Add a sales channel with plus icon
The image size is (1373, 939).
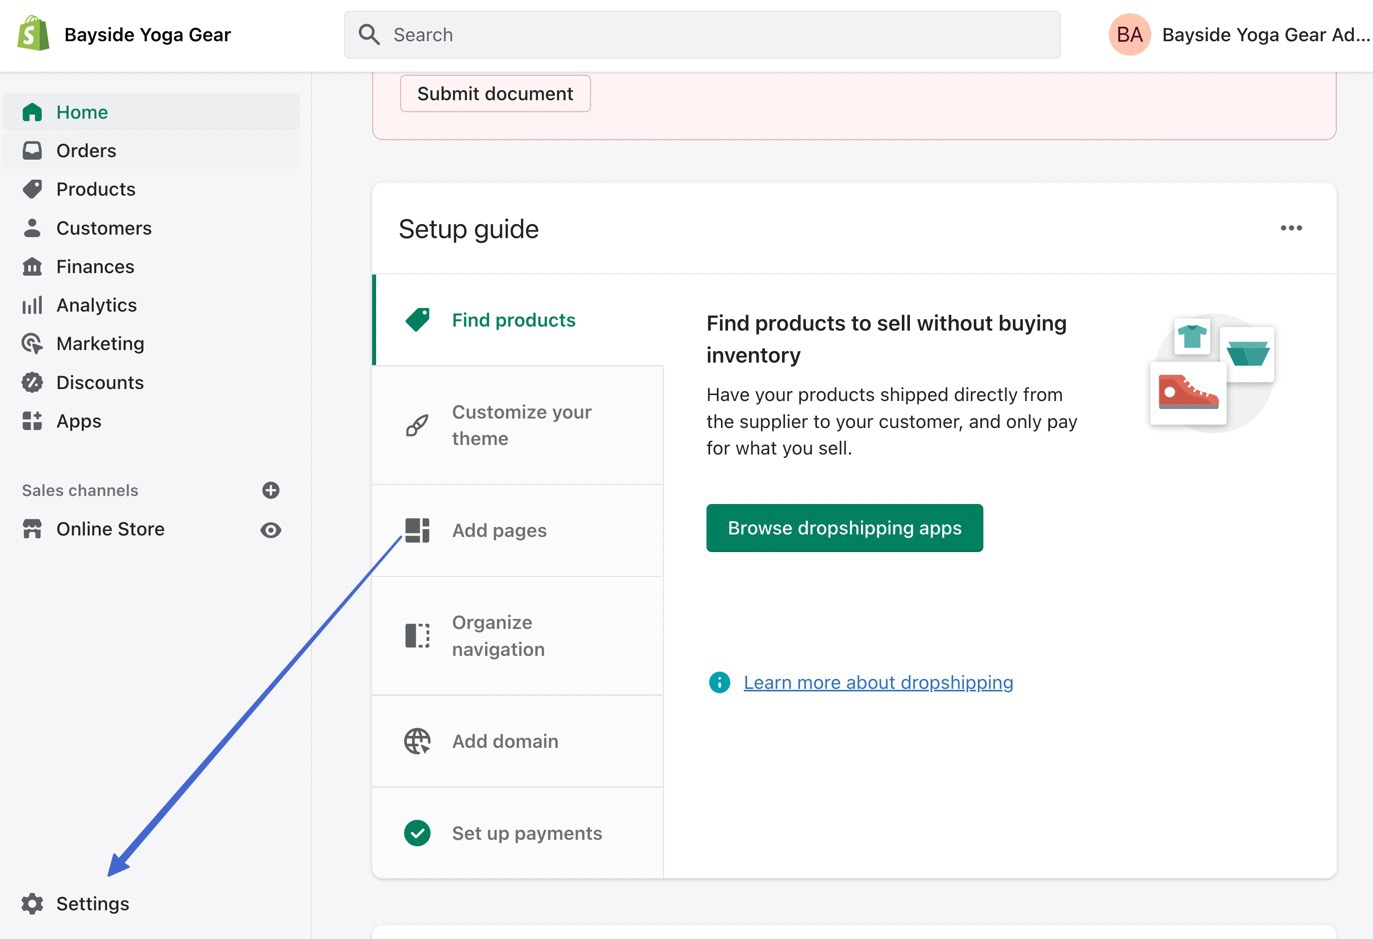tap(271, 490)
